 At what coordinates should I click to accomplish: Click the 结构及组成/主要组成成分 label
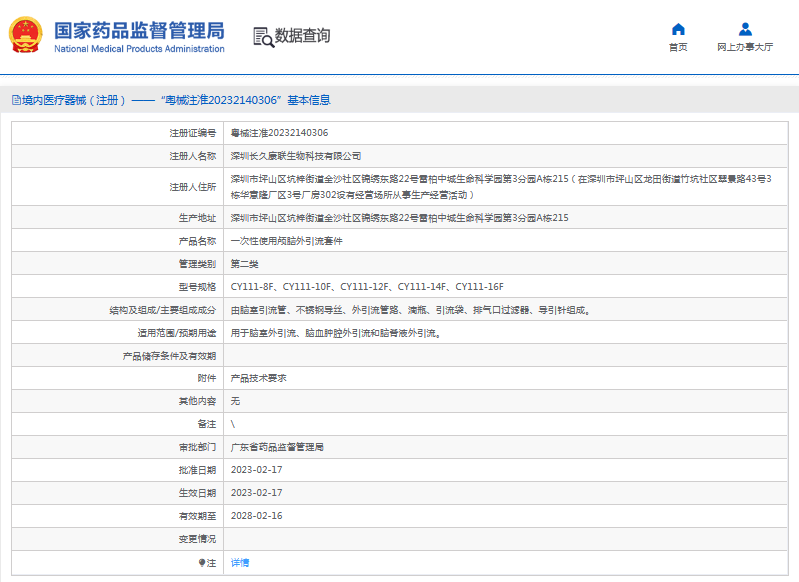point(163,310)
